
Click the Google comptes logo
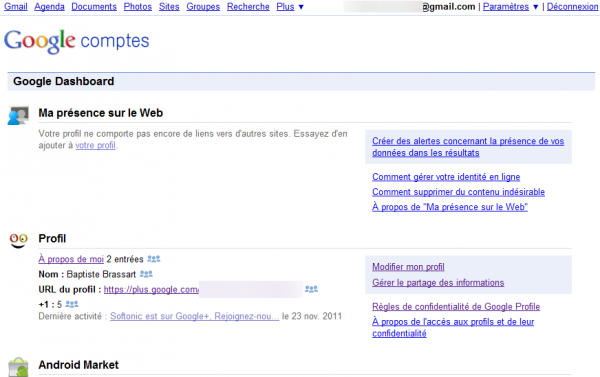[77, 41]
